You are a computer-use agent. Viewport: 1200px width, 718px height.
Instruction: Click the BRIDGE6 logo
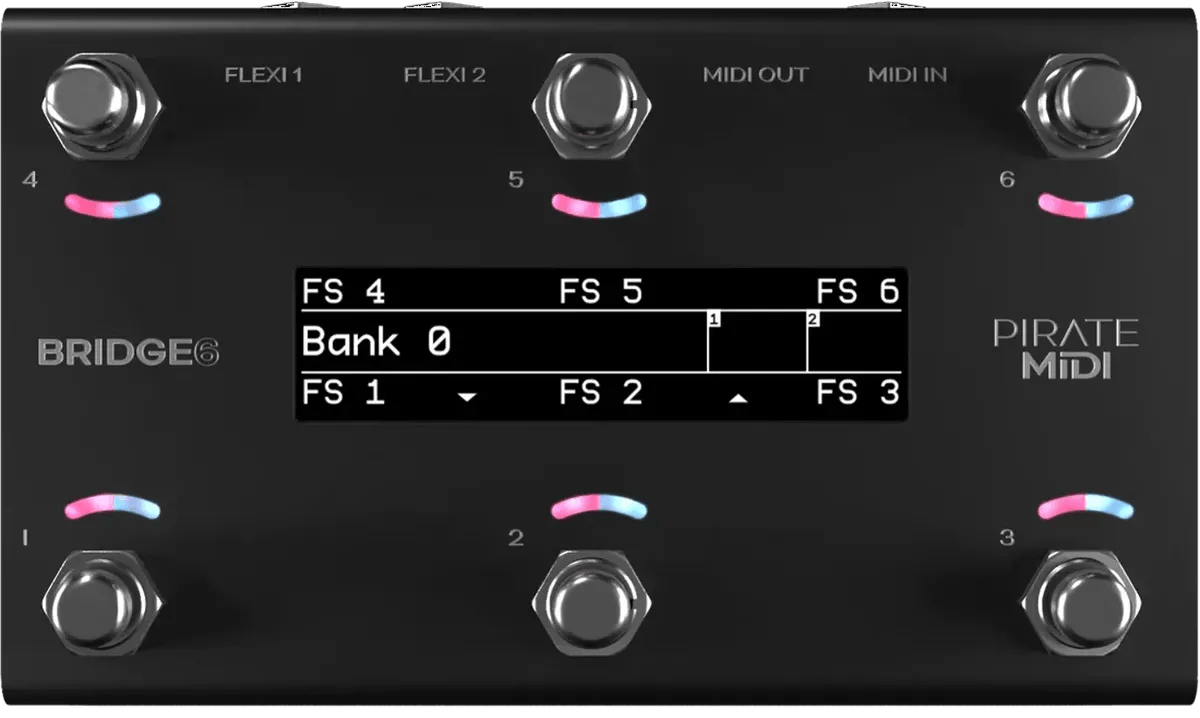click(x=129, y=352)
